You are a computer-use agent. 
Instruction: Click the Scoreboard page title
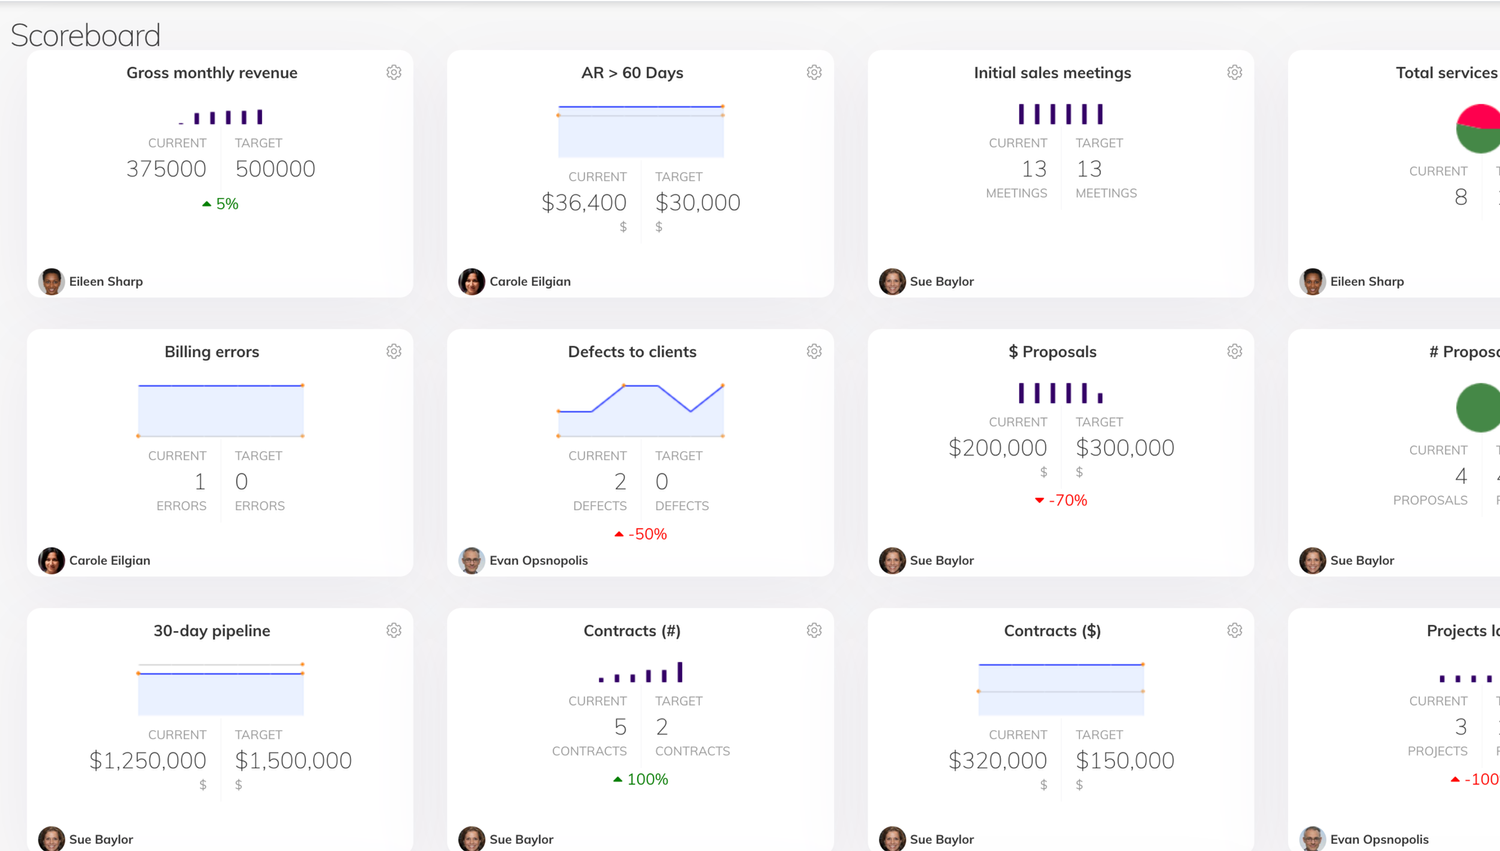85,35
